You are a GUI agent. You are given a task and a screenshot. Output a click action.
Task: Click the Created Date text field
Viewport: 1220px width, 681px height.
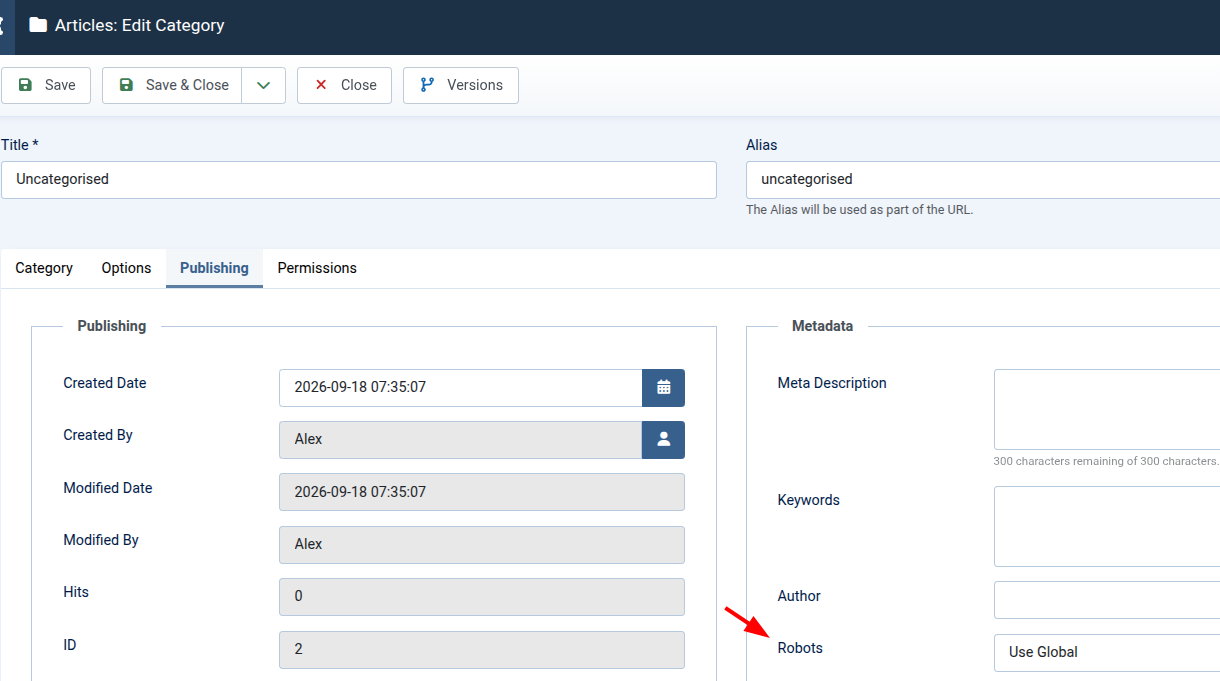point(460,387)
